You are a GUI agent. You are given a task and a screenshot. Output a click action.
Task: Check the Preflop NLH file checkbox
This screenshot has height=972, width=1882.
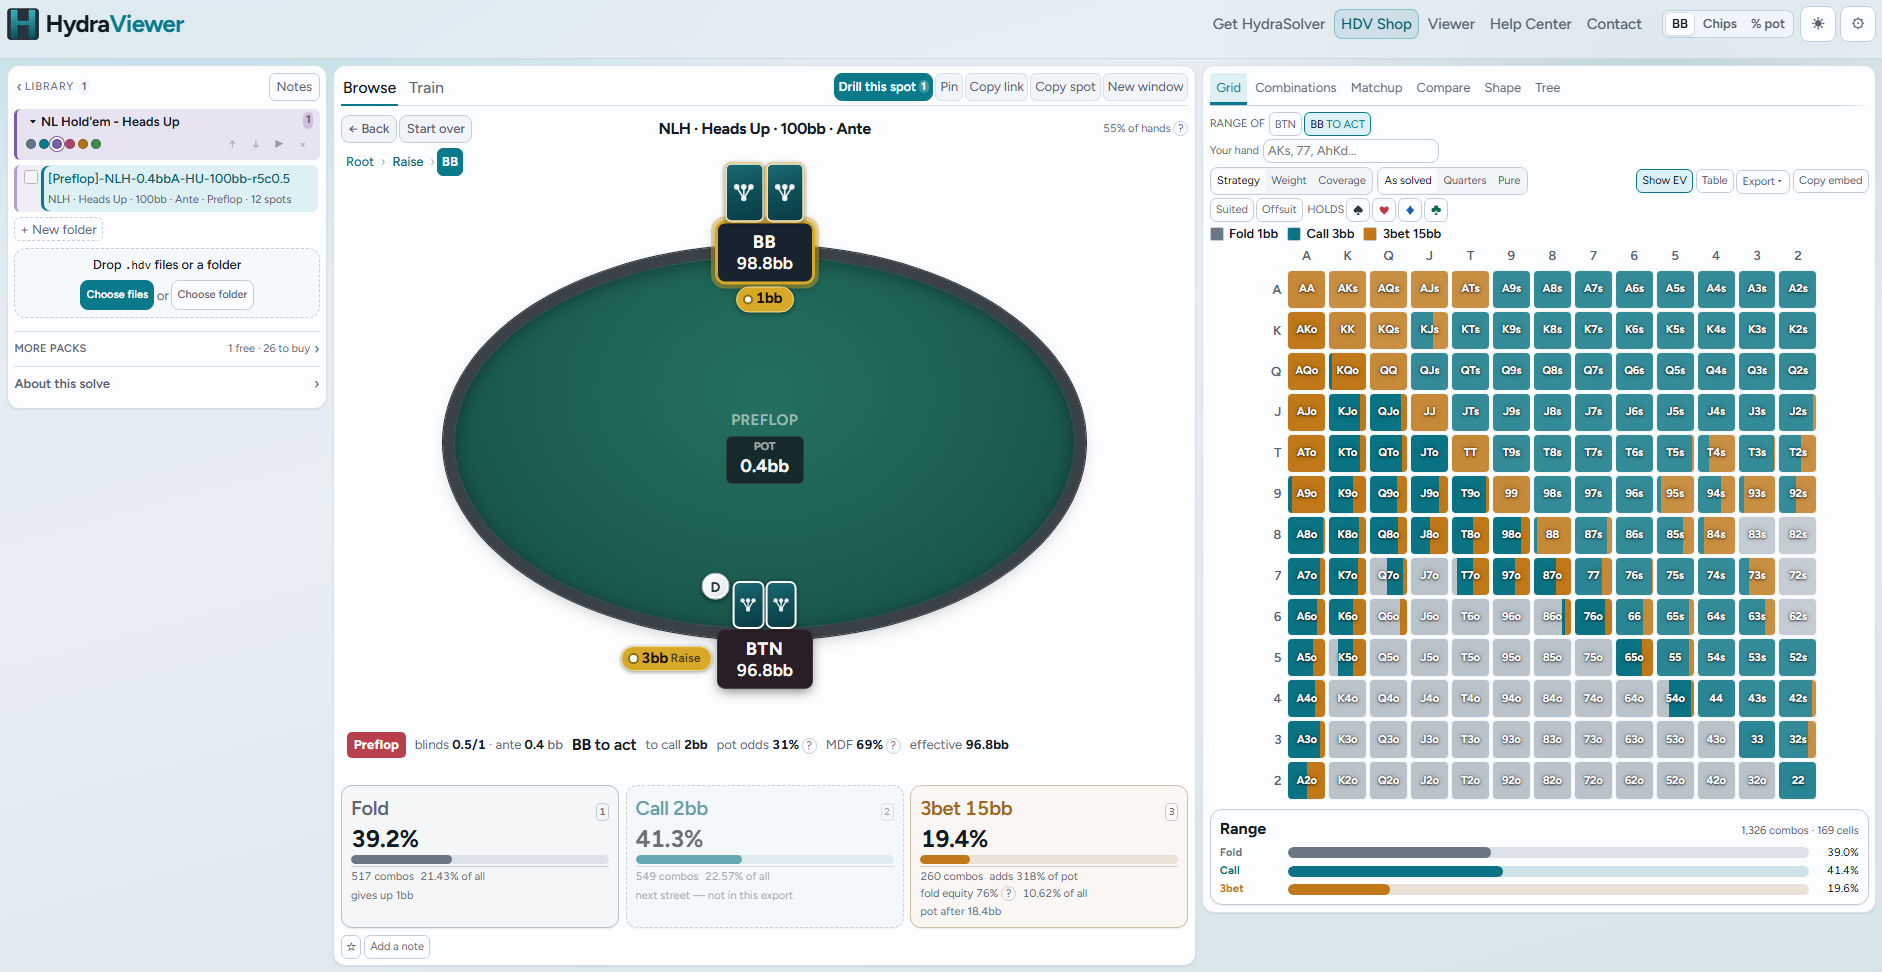31,177
